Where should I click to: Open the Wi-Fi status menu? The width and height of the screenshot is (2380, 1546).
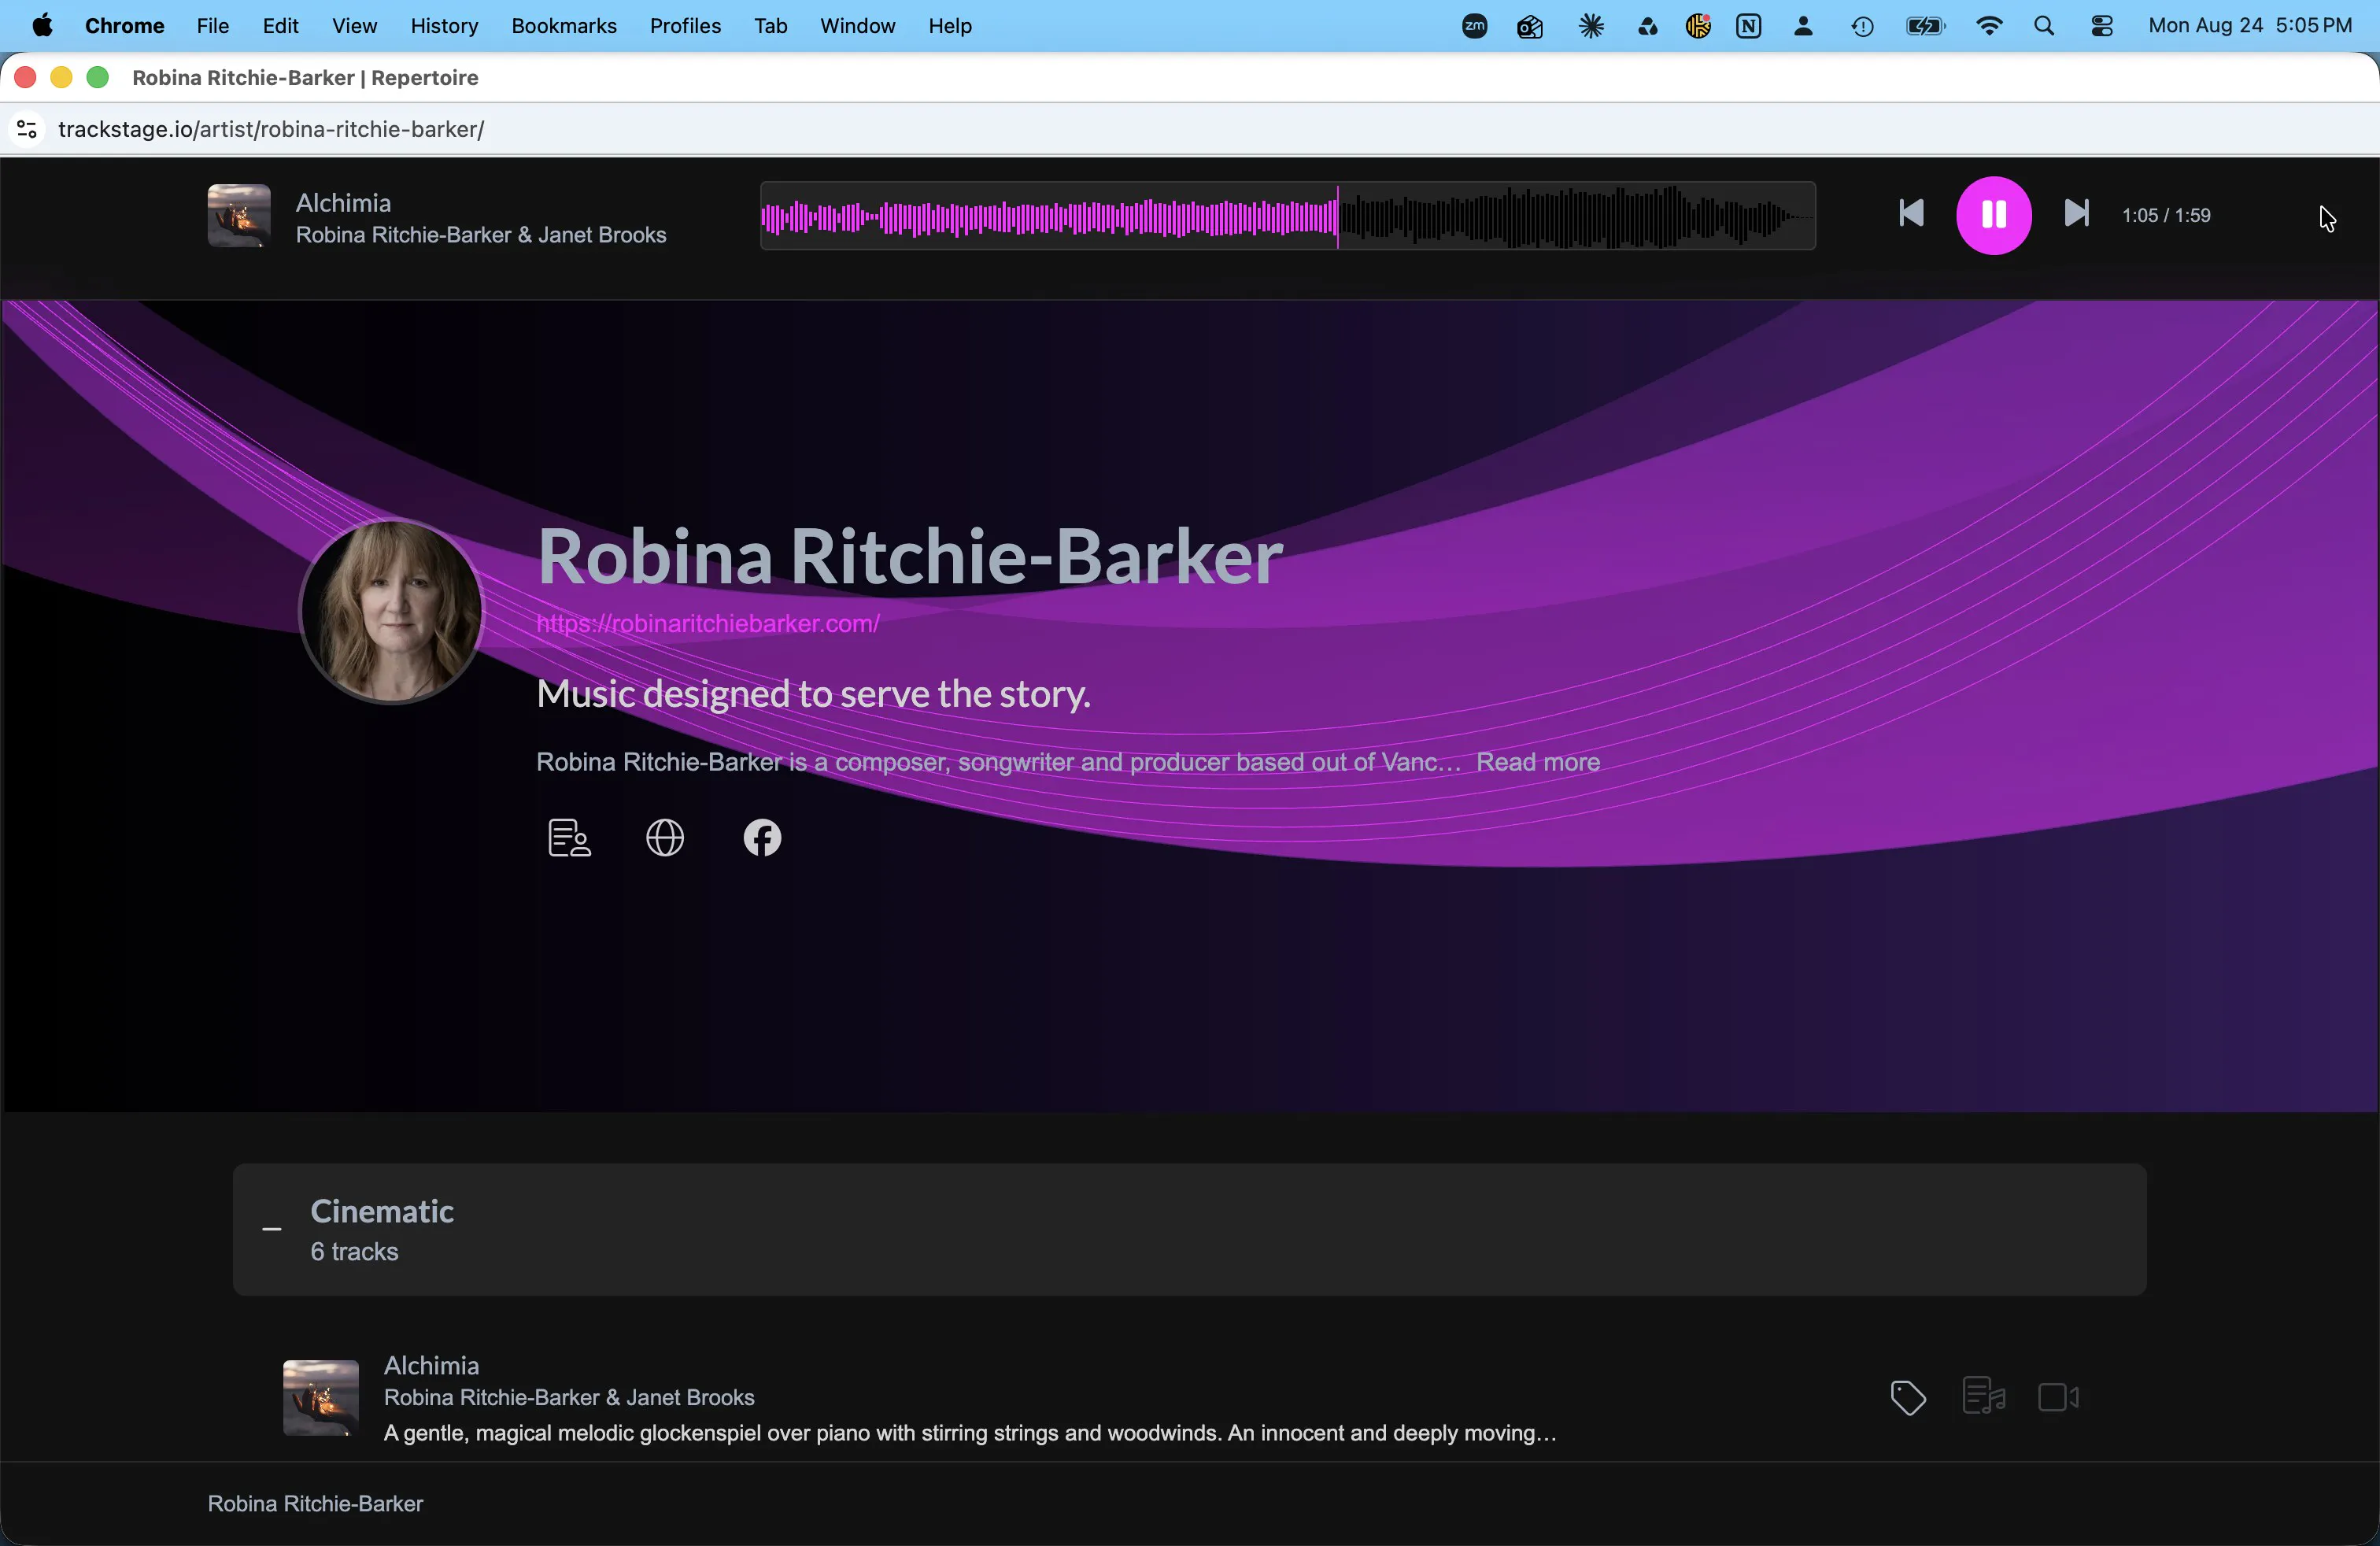click(x=1990, y=26)
